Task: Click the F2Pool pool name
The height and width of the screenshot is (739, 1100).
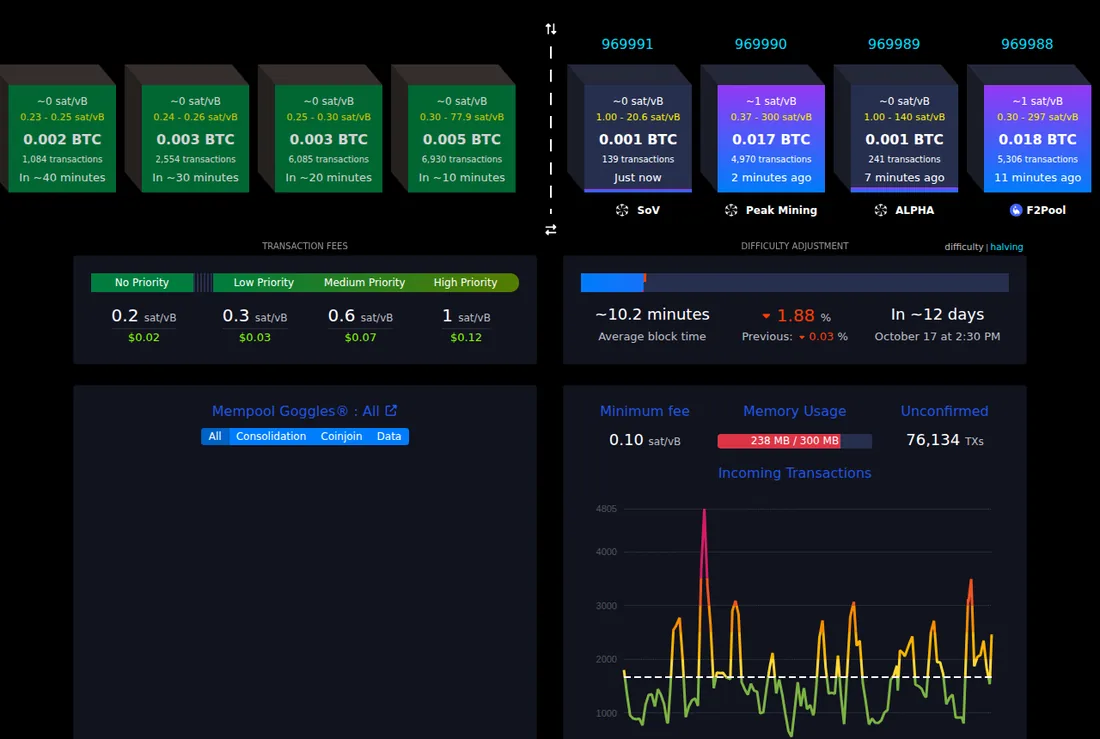Action: pos(1046,210)
